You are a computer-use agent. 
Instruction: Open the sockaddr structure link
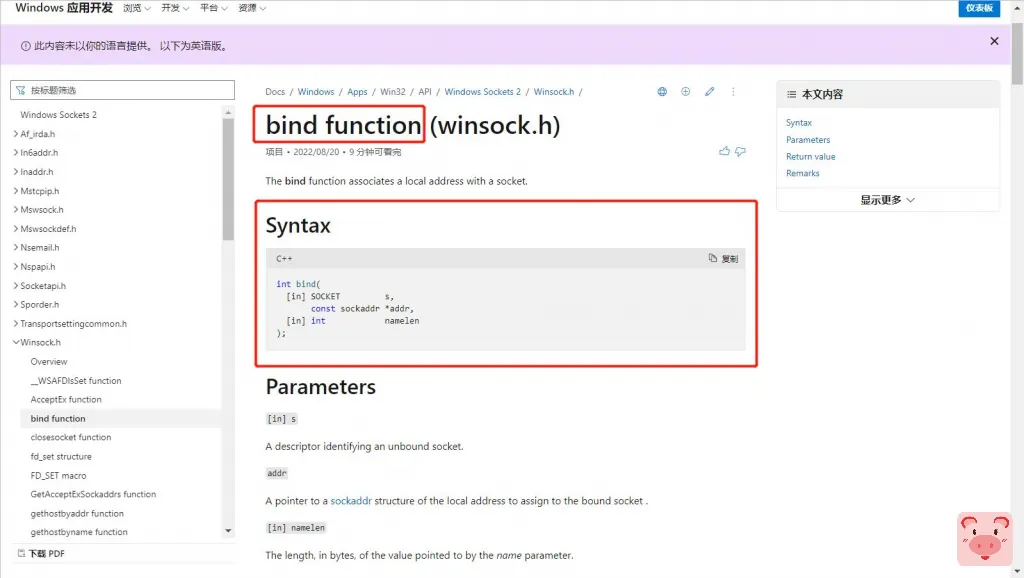[x=351, y=501]
